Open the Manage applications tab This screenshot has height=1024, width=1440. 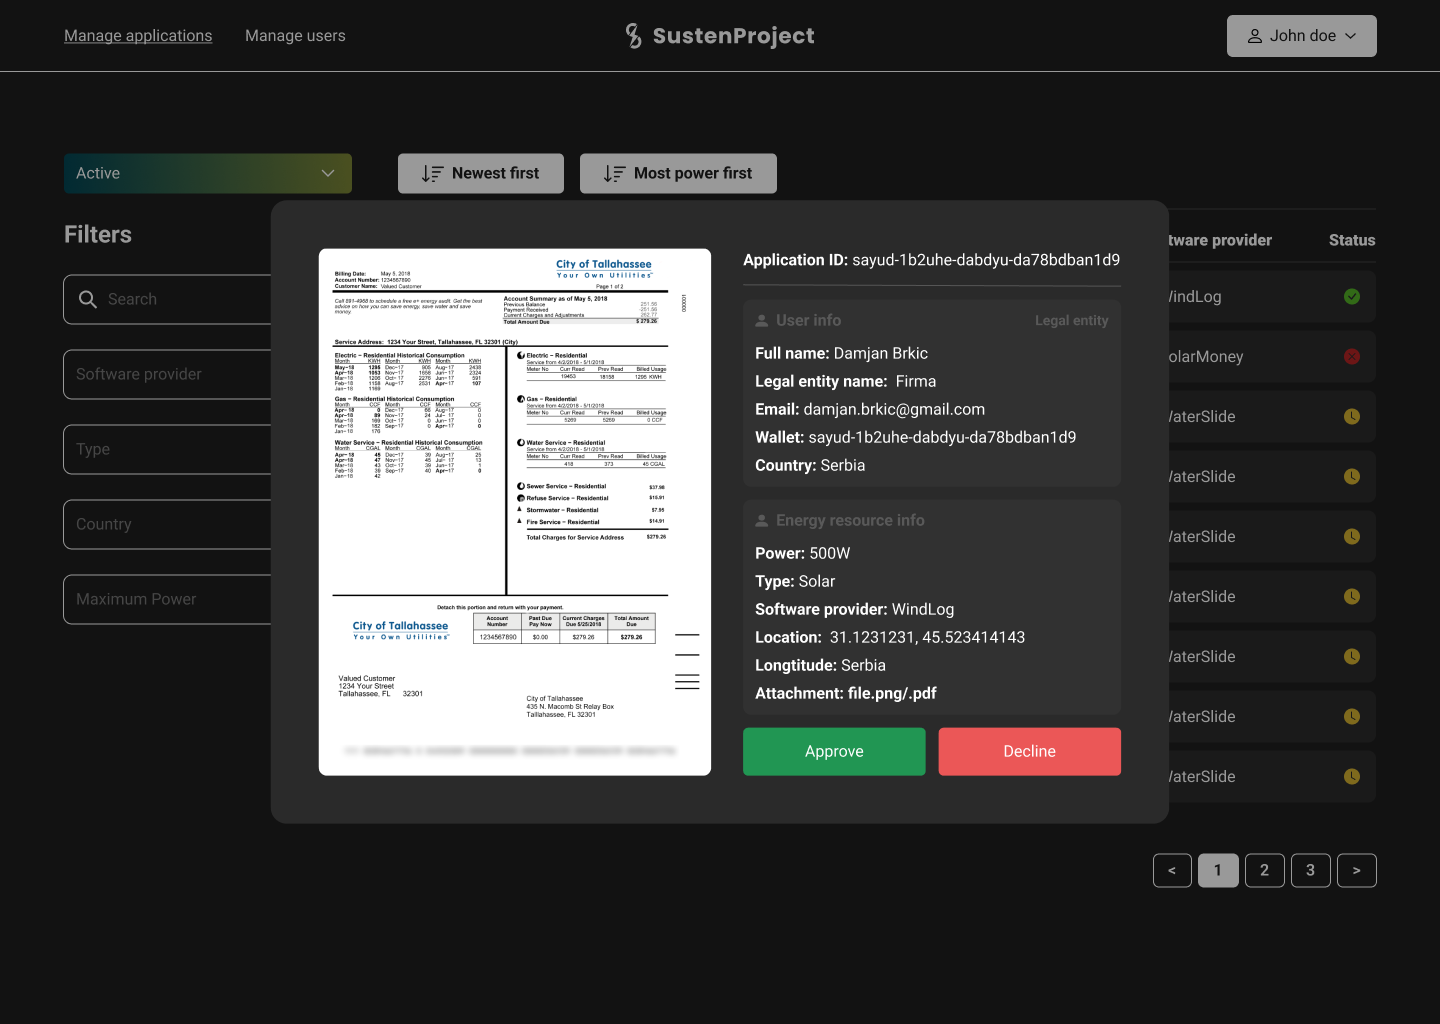point(138,36)
